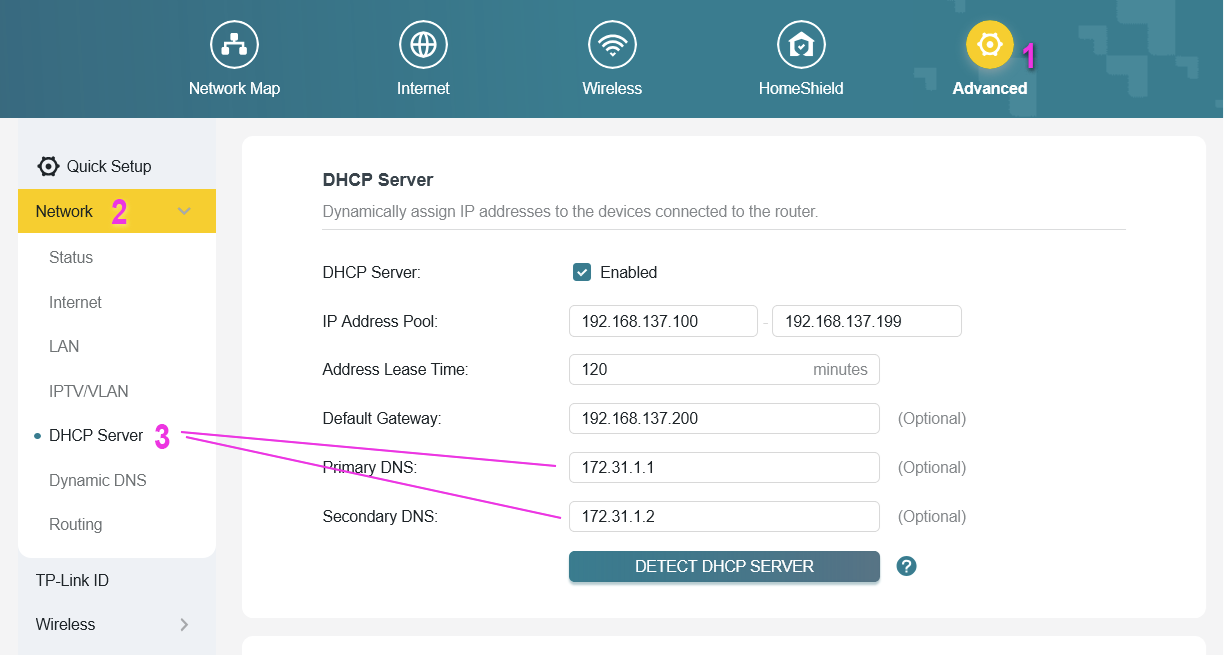Click the Advanced gear icon

tap(989, 45)
